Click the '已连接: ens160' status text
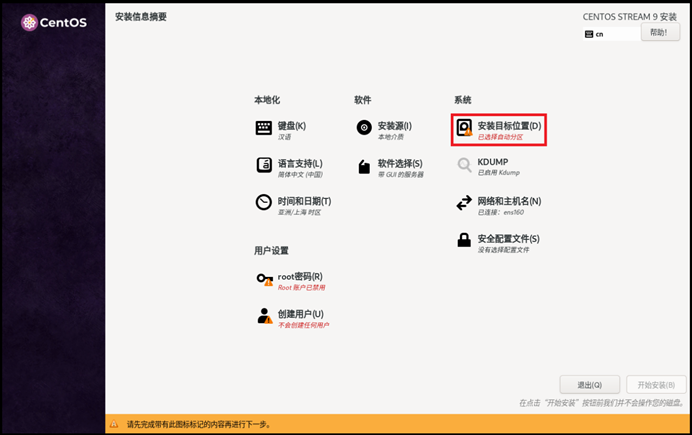The height and width of the screenshot is (435, 692). point(501,212)
